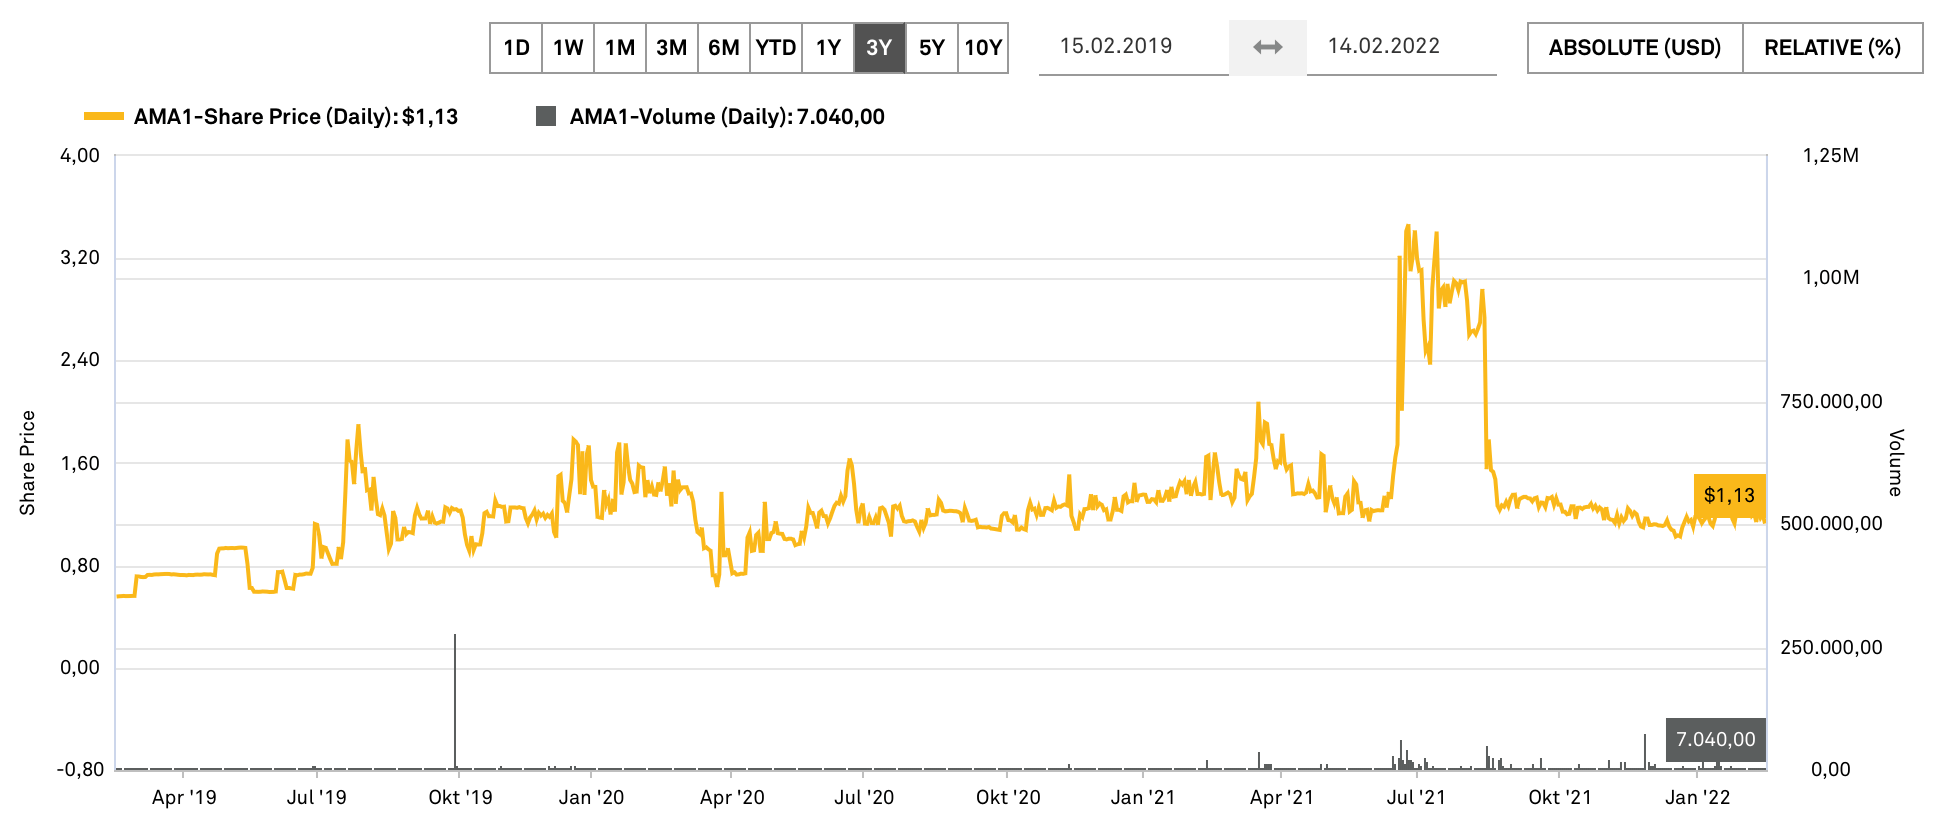Image resolution: width=1936 pixels, height=828 pixels.
Task: Select the 6M time range
Action: coord(724,48)
